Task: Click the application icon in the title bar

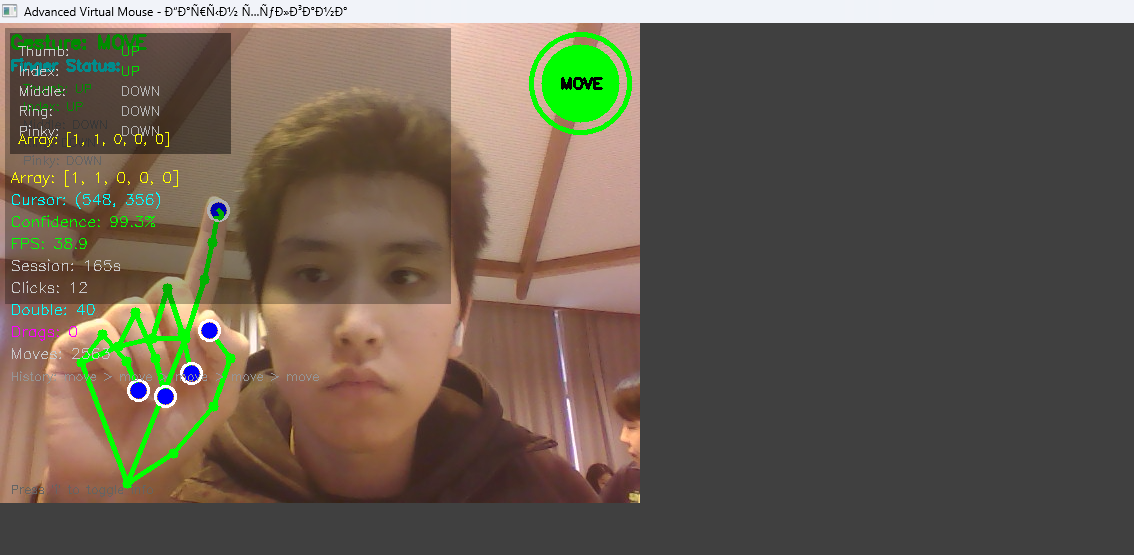Action: (x=10, y=11)
